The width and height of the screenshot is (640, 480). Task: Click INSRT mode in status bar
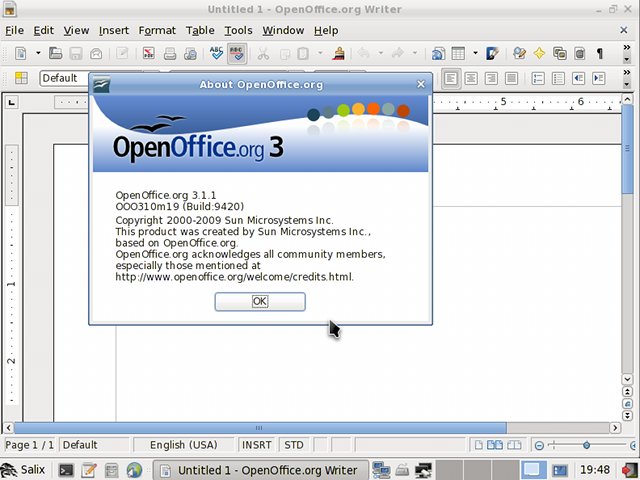click(x=257, y=445)
